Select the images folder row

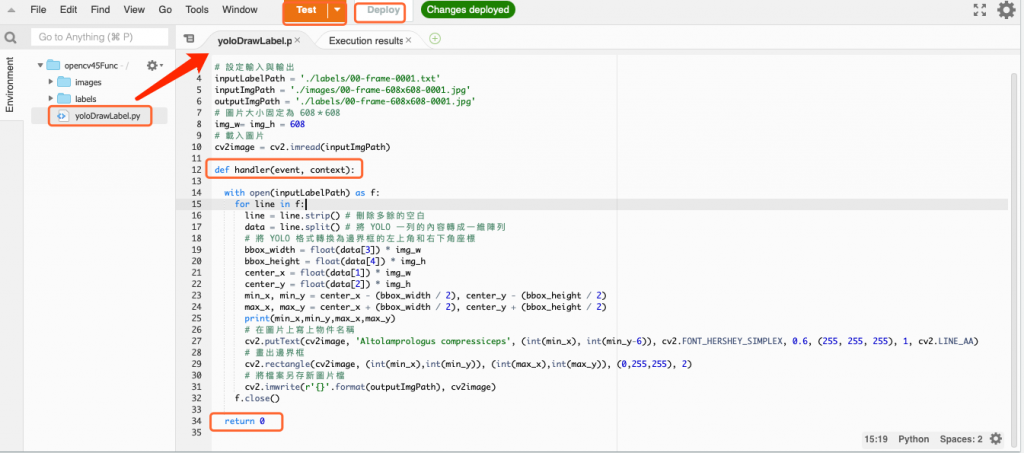coord(88,82)
